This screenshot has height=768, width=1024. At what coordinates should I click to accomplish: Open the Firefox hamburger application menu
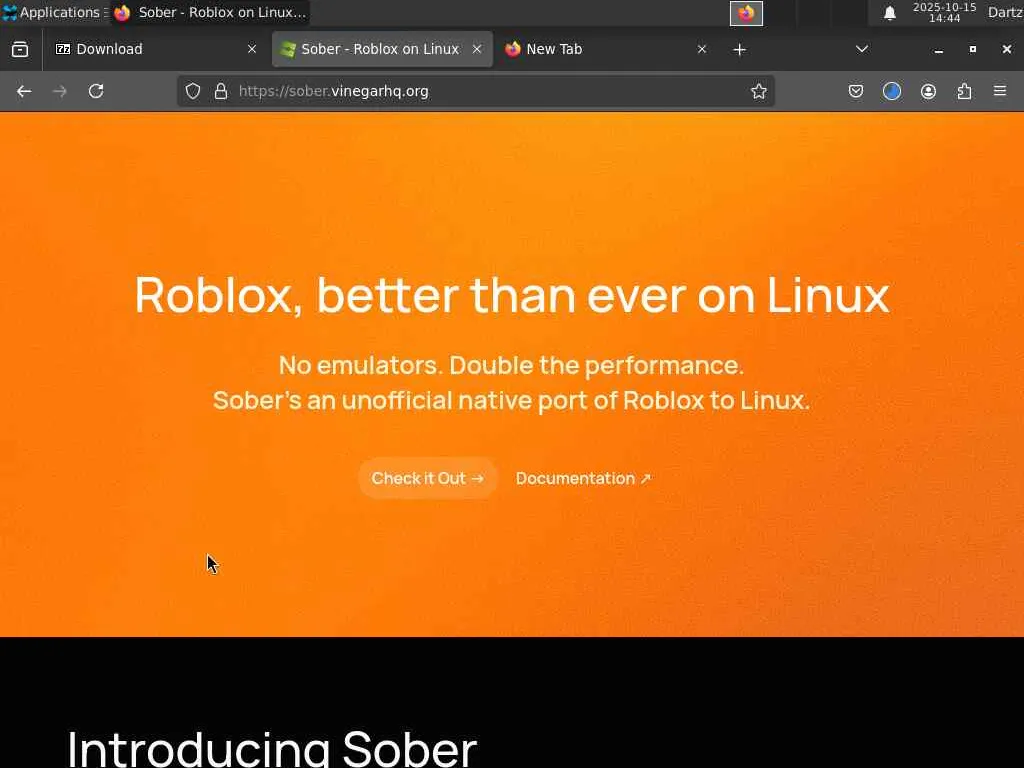[x=1000, y=91]
